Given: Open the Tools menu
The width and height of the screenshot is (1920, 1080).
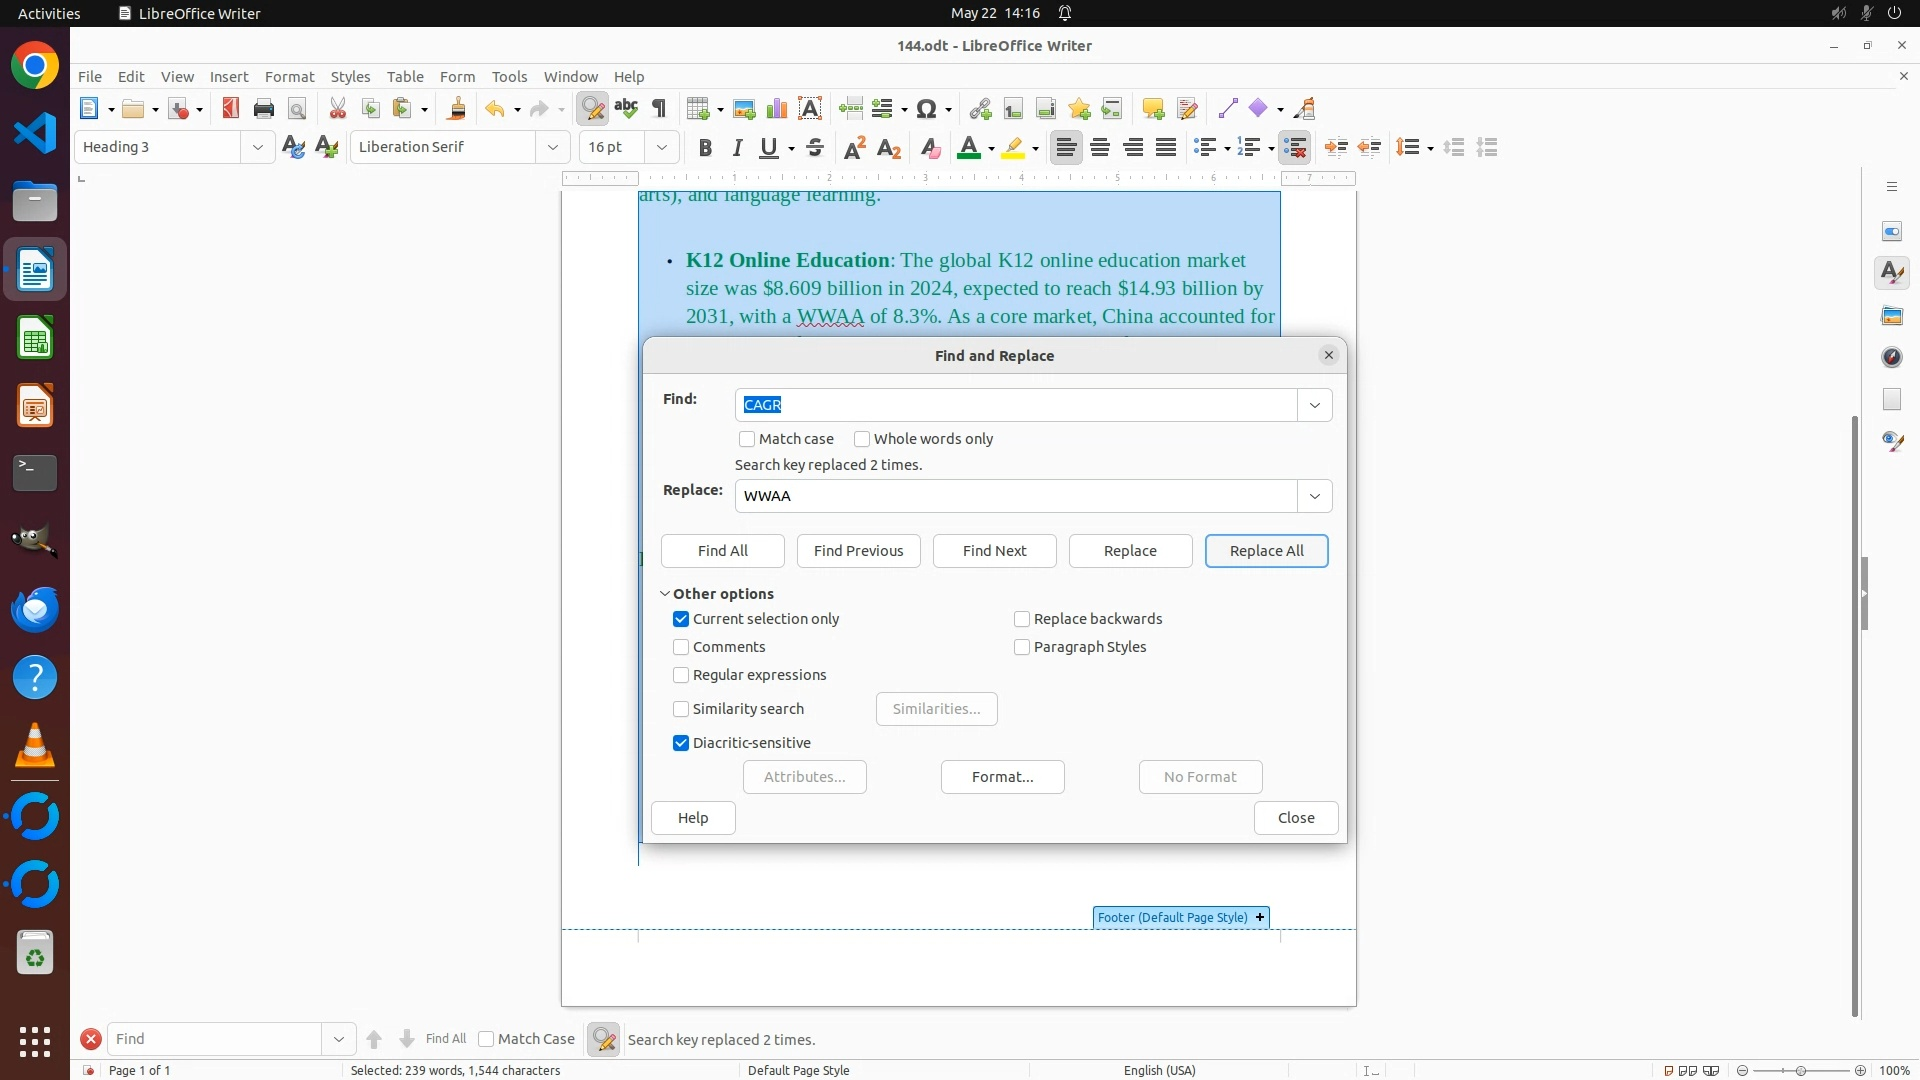Looking at the screenshot, I should coord(509,76).
